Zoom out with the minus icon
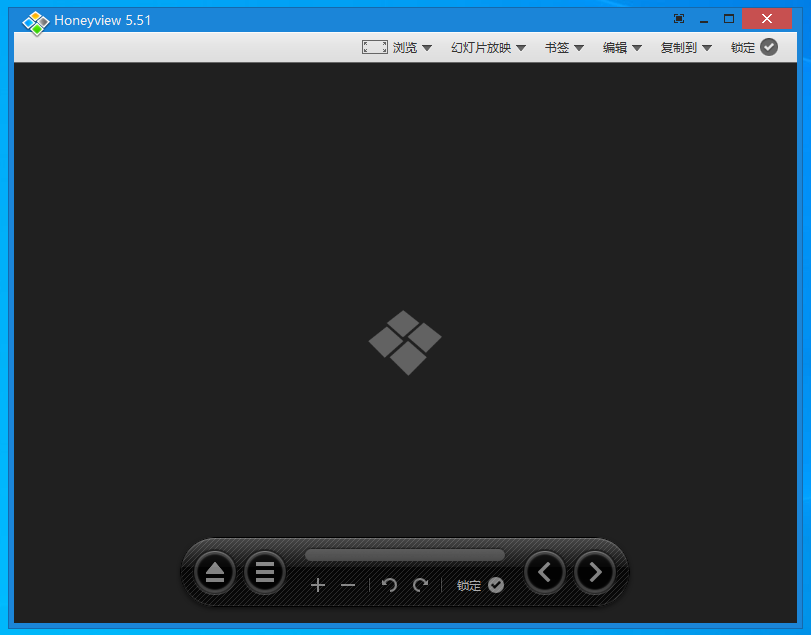 [348, 585]
